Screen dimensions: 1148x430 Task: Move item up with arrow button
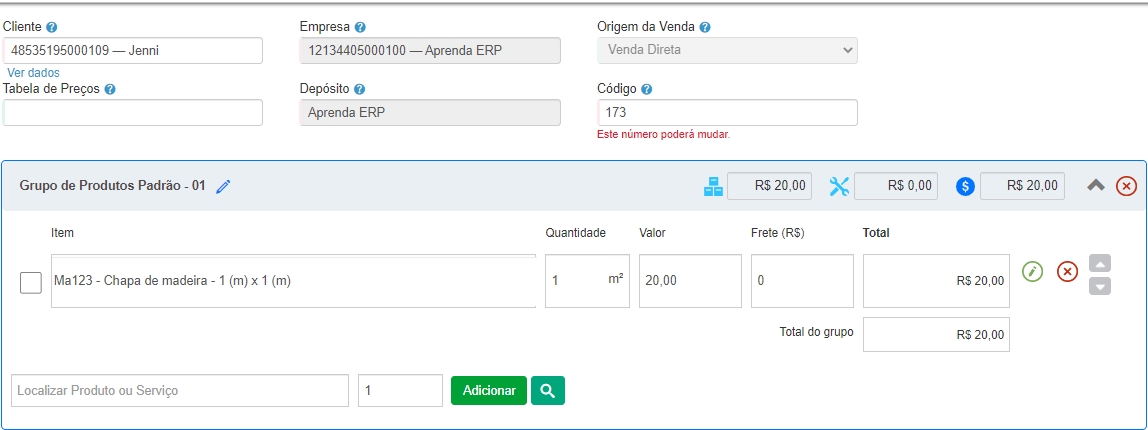(x=1099, y=264)
